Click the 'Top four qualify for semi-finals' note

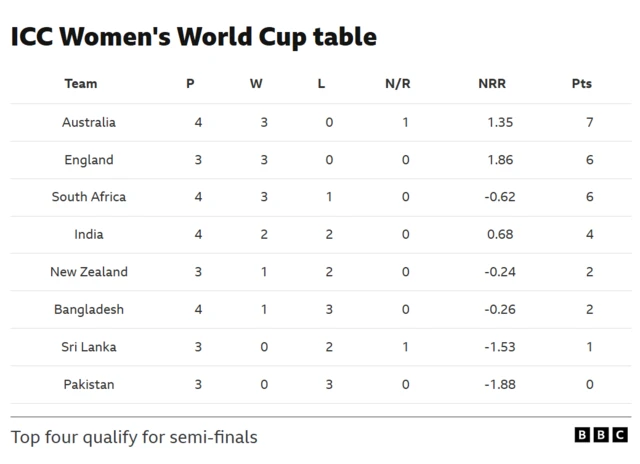click(x=134, y=437)
